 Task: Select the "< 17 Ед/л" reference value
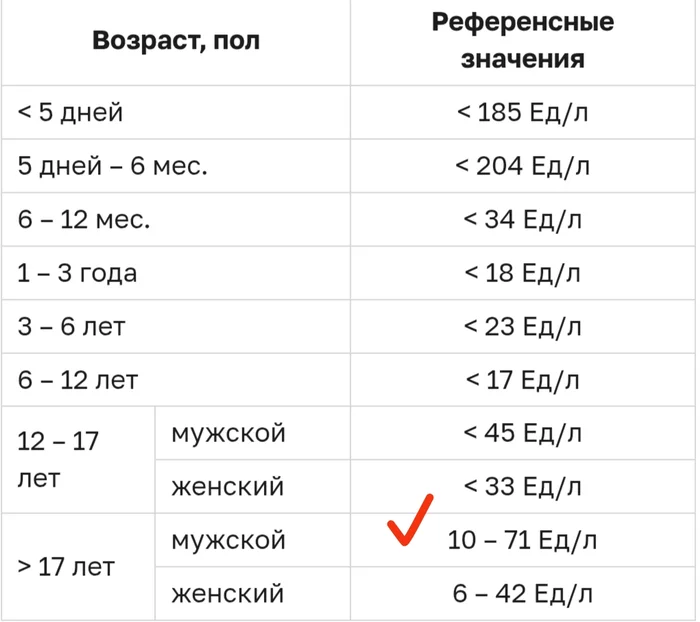(x=523, y=380)
